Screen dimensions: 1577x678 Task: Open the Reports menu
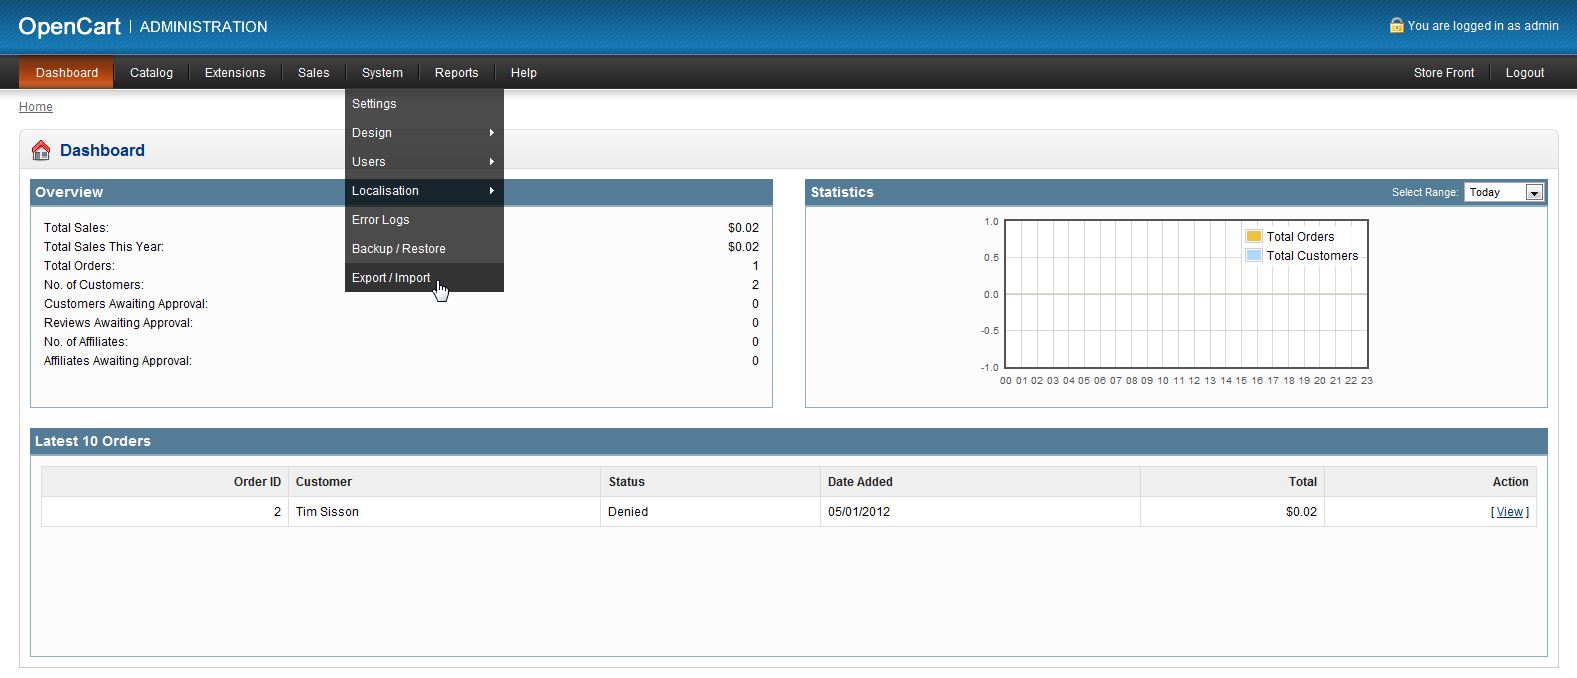click(456, 73)
